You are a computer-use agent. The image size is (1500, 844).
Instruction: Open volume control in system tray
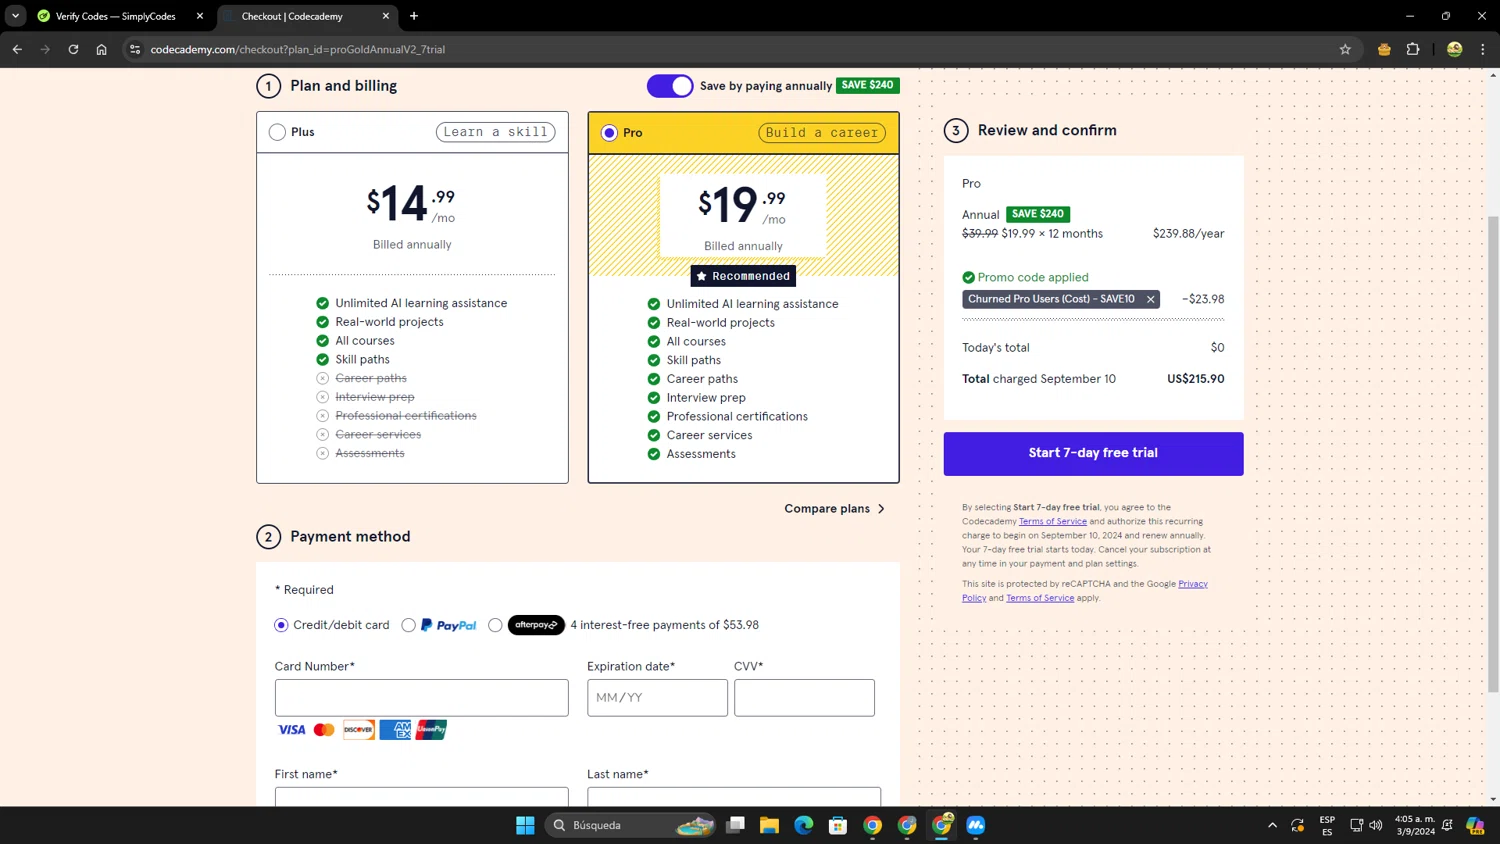click(x=1376, y=825)
